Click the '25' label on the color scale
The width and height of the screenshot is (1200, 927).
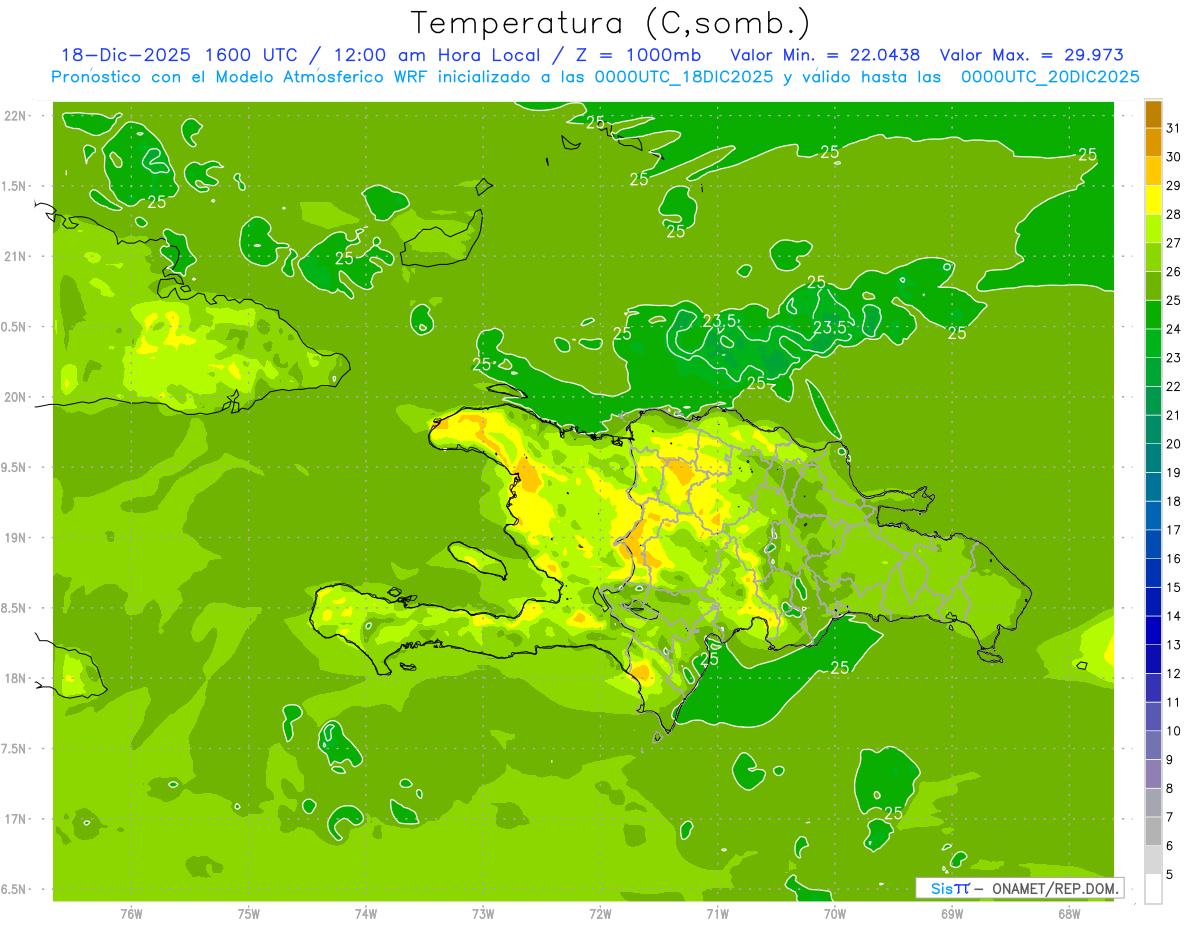(1174, 300)
